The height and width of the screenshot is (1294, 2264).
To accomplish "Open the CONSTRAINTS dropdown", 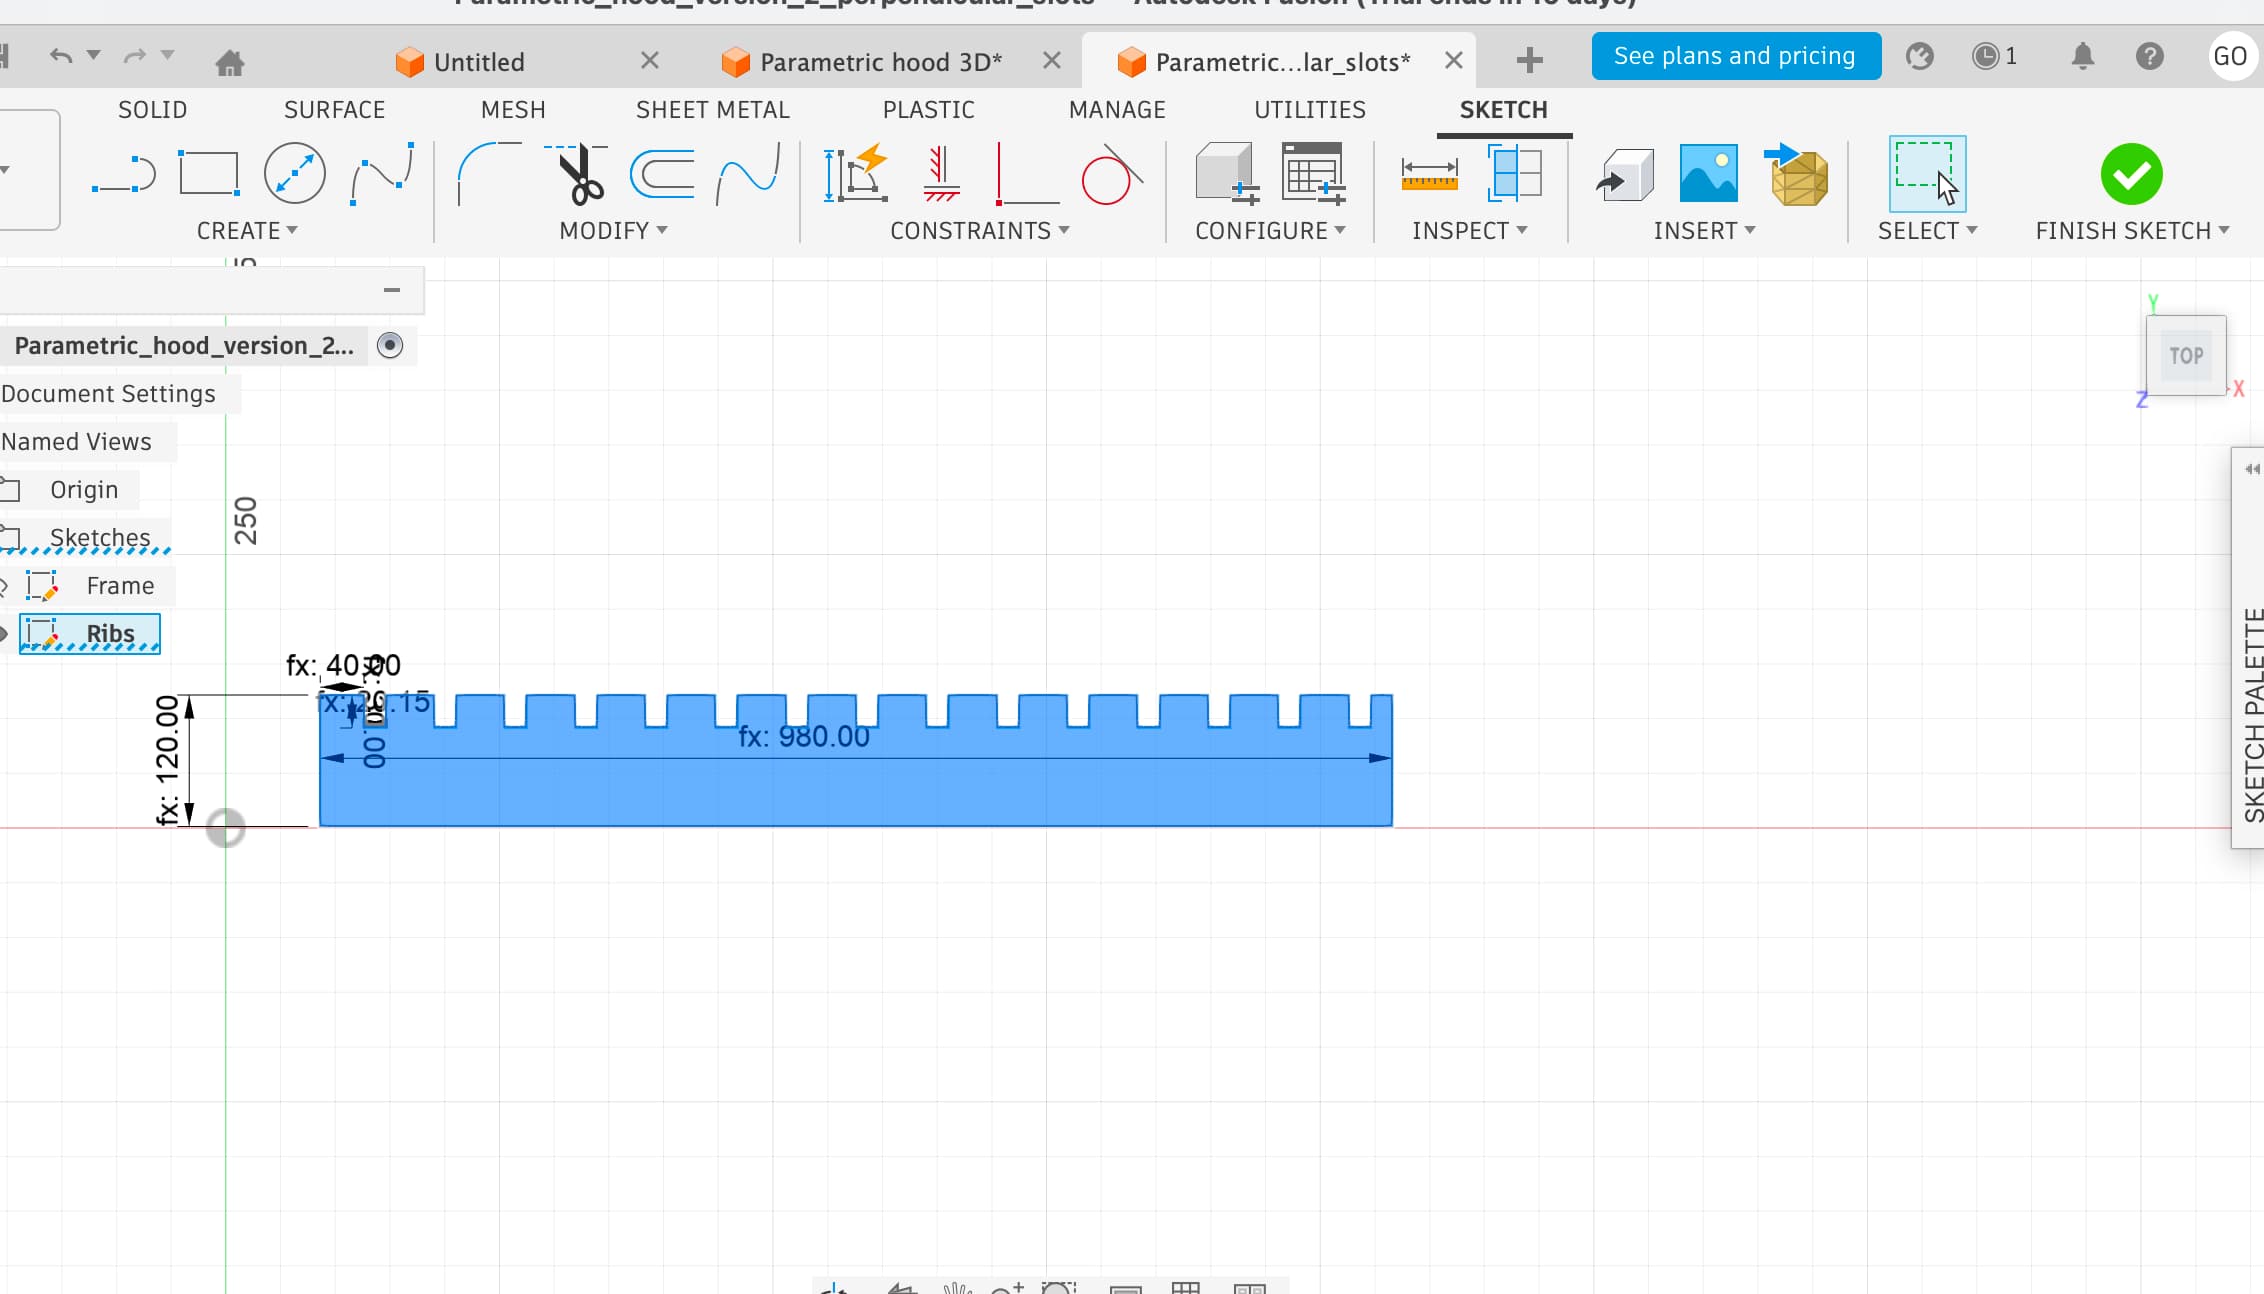I will [x=979, y=231].
